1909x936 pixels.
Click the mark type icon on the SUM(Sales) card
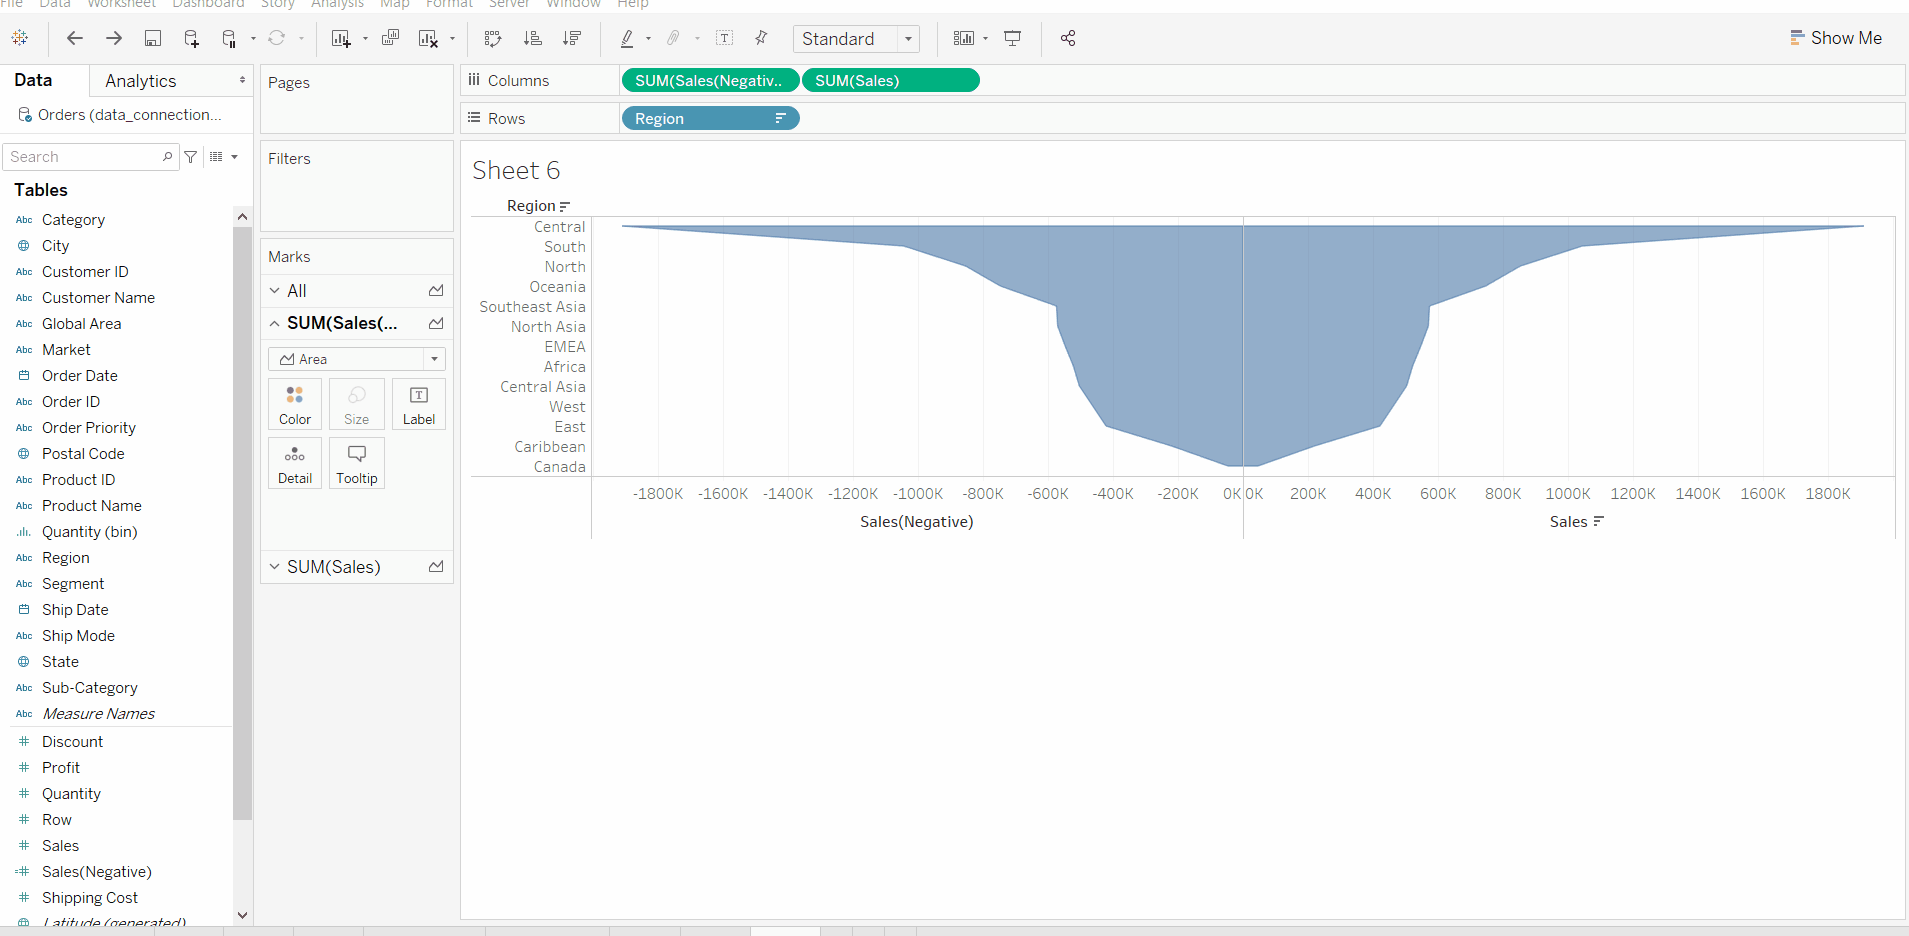click(x=436, y=567)
